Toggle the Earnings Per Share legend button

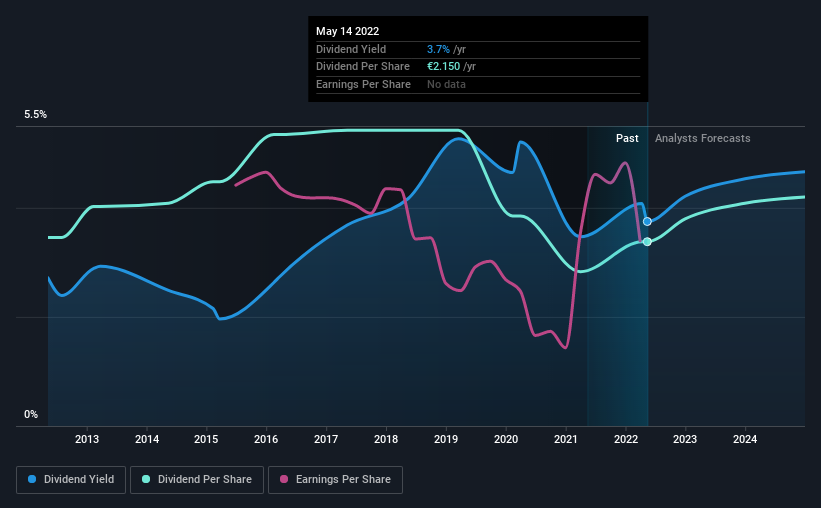[335, 480]
